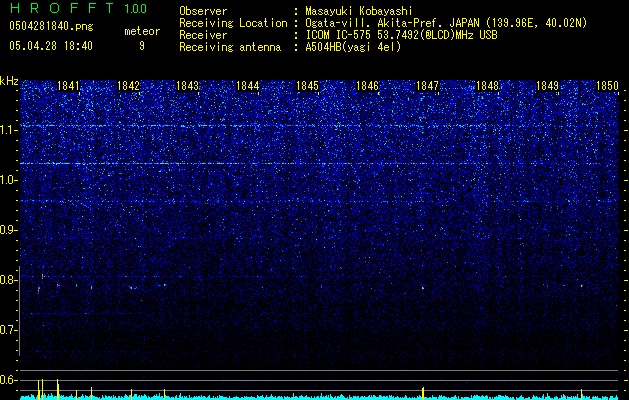Viewport: 629px width, 400px height.
Task: Click the 1.0 frequency axis label
Action: (8, 180)
